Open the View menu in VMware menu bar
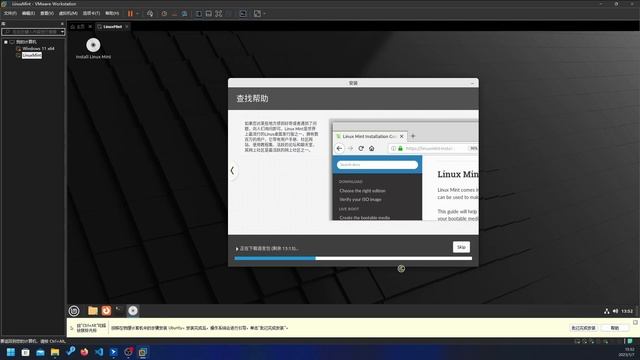This screenshot has height=360, width=640. pyautogui.click(x=47, y=13)
